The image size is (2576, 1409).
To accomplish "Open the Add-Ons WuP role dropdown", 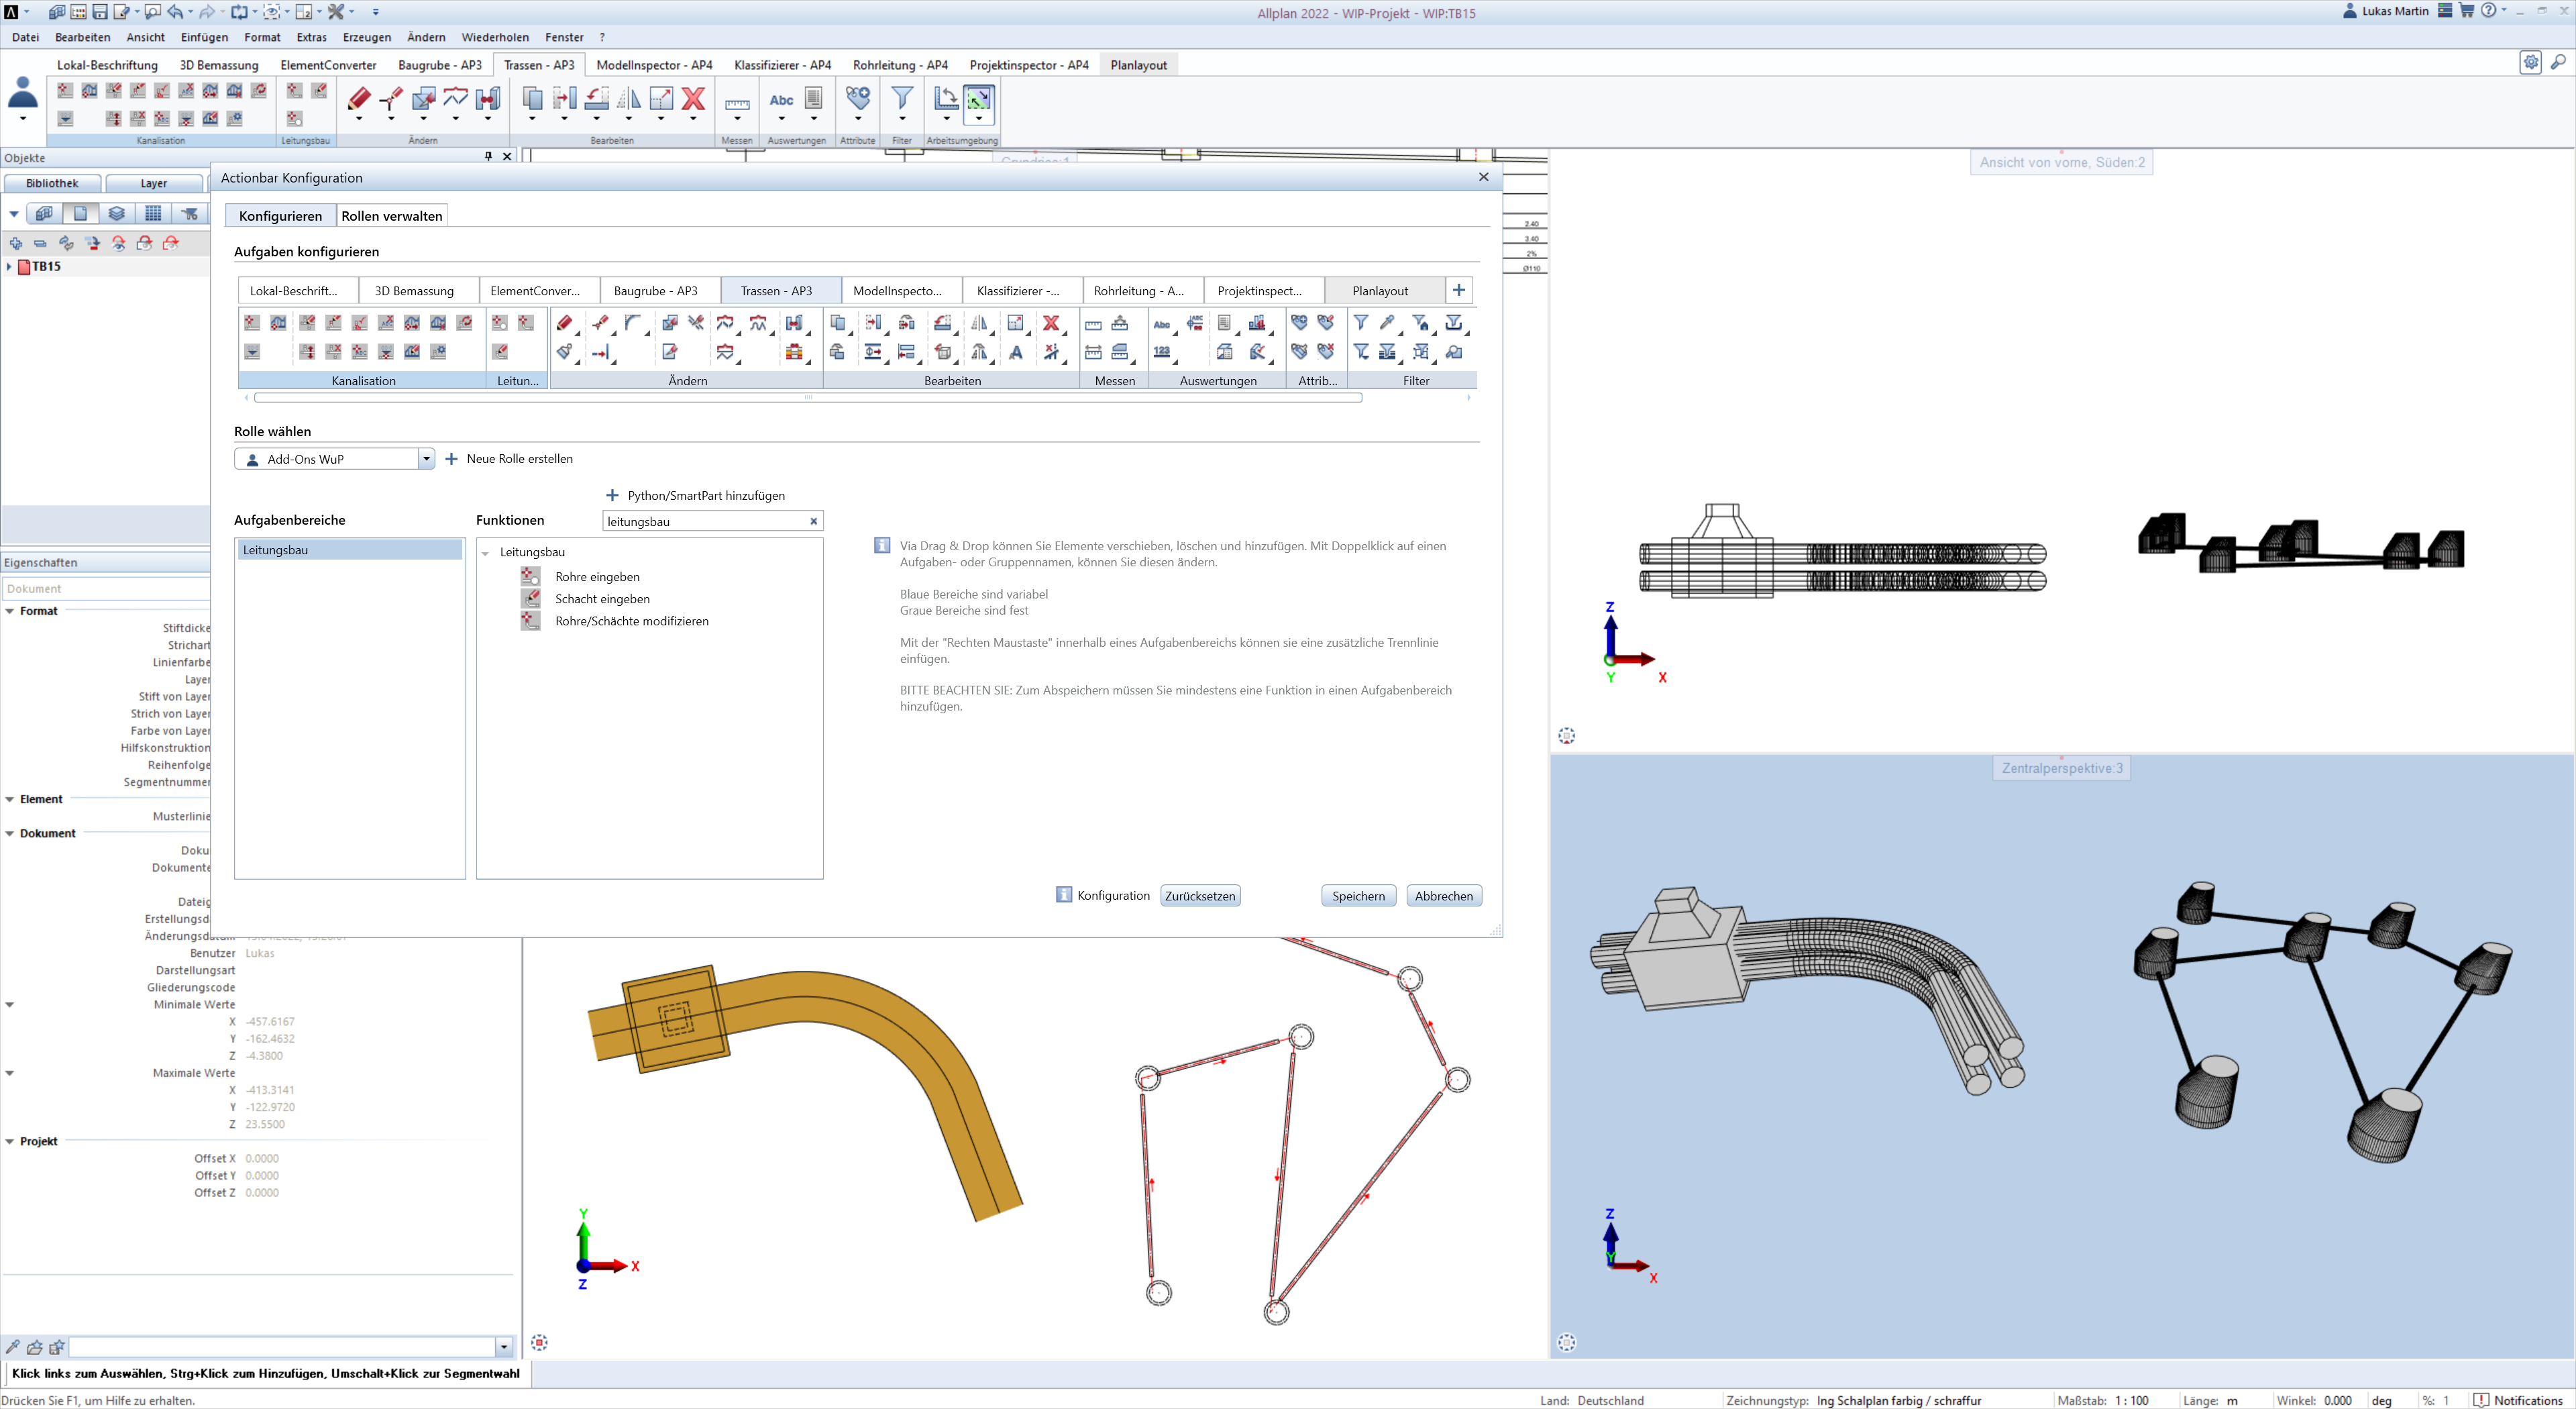I will point(426,459).
